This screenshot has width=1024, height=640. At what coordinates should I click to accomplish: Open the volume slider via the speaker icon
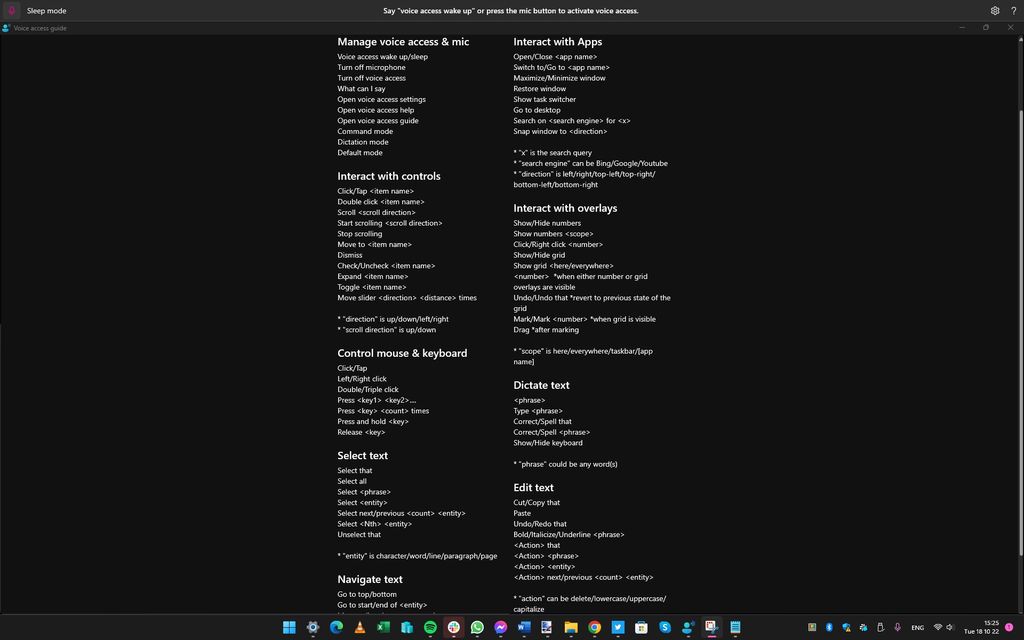pos(951,628)
